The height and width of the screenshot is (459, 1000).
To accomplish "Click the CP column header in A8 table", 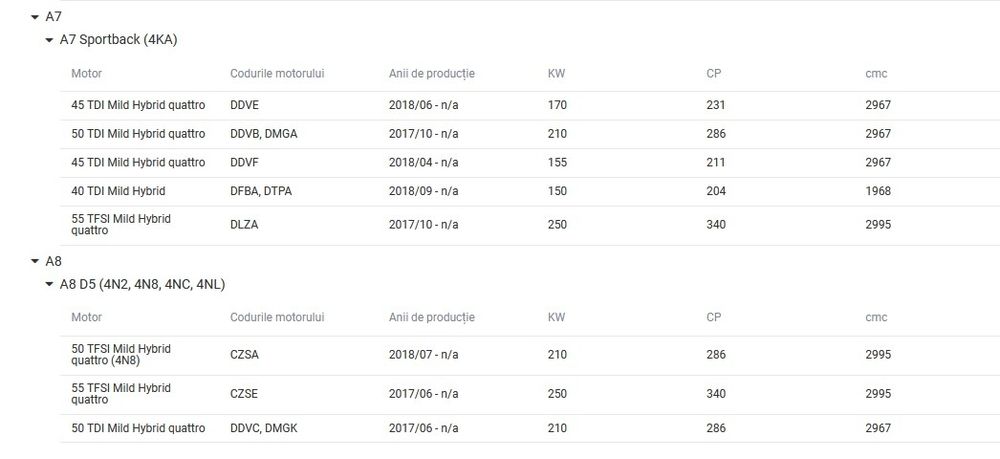I will (714, 318).
